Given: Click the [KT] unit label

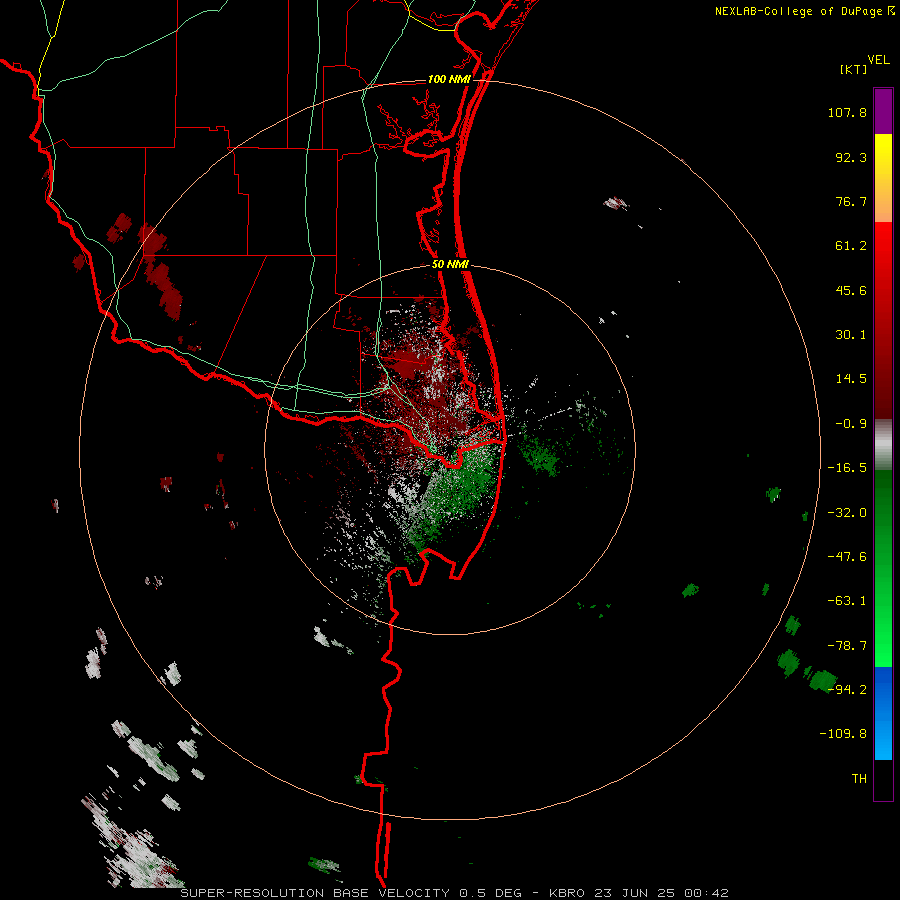Looking at the screenshot, I should tap(854, 69).
